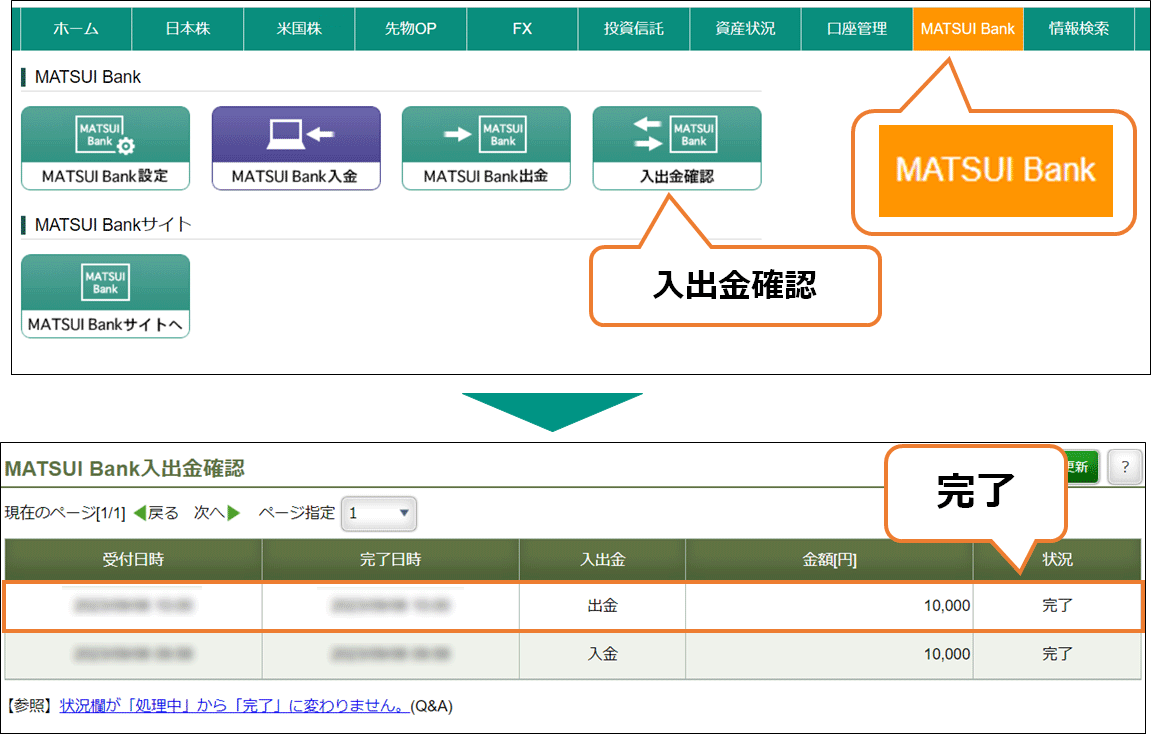Viewport: 1151px width, 739px height.
Task: Switch to the 先物OP tab
Action: [x=411, y=29]
